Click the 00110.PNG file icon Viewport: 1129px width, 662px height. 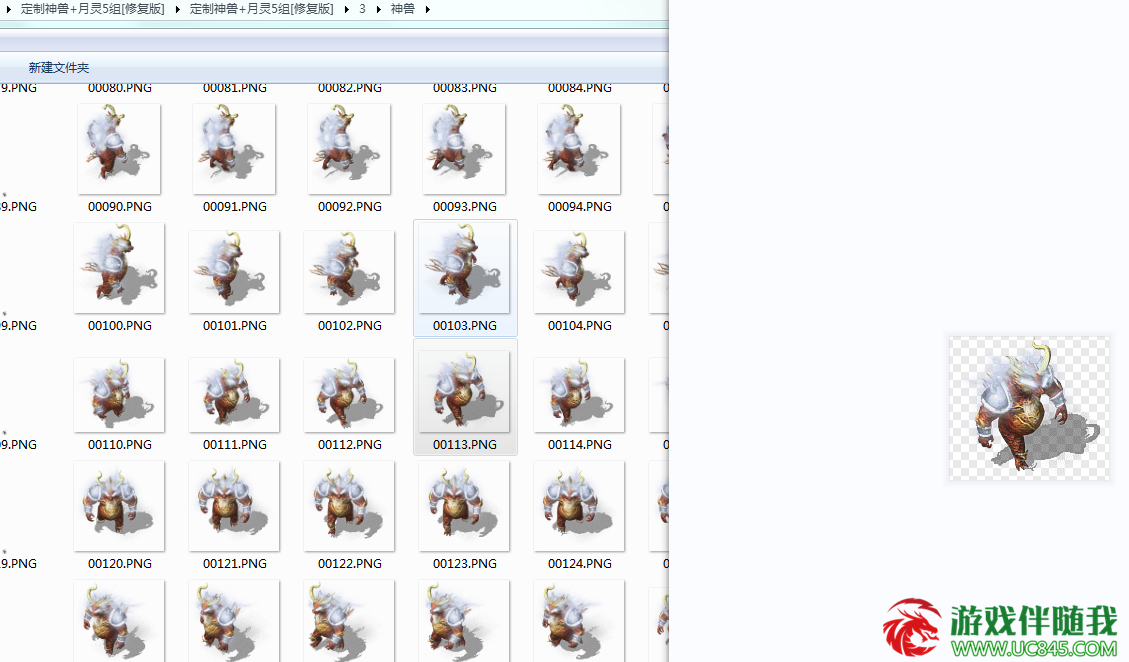point(119,395)
